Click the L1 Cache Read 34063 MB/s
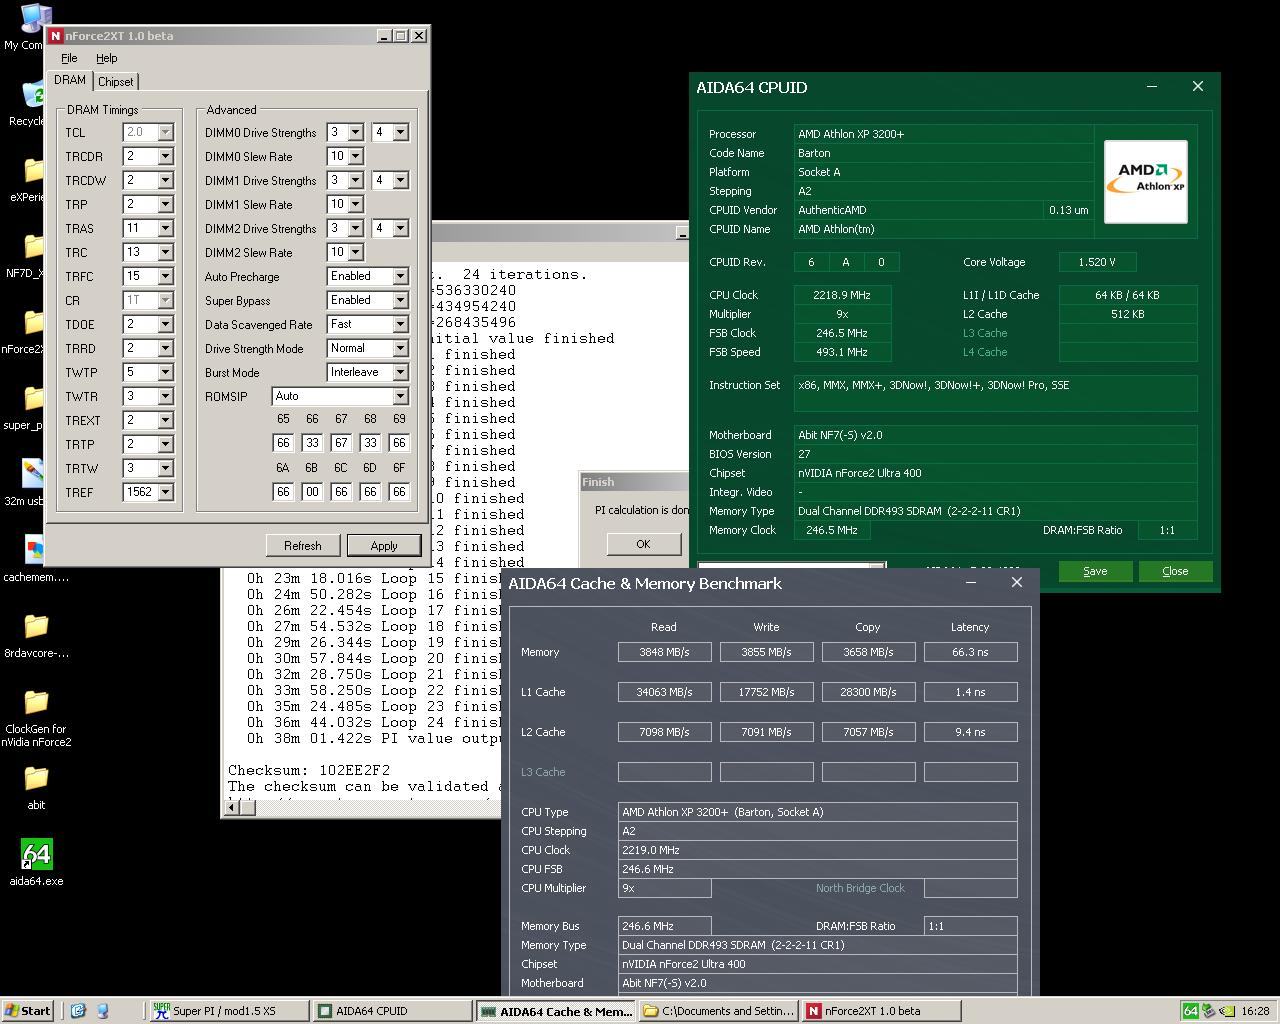 tap(664, 692)
